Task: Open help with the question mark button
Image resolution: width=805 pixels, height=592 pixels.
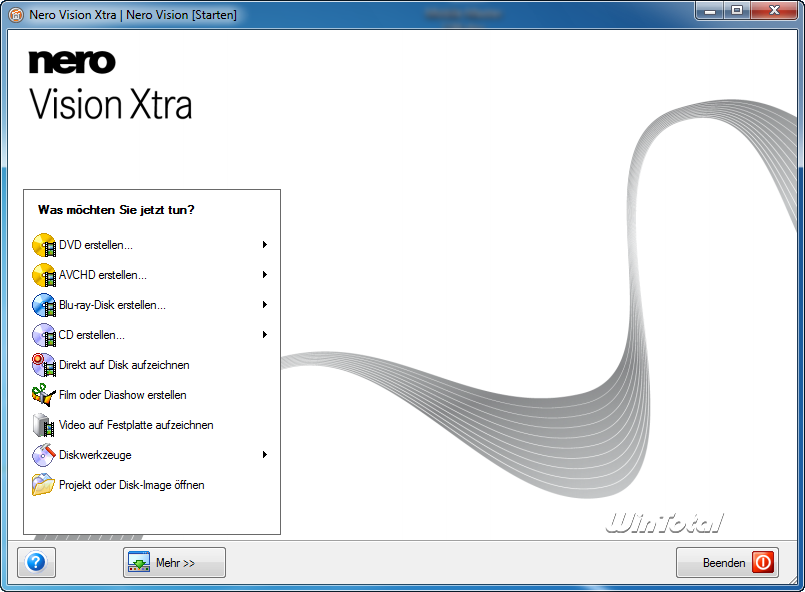Action: click(x=36, y=562)
